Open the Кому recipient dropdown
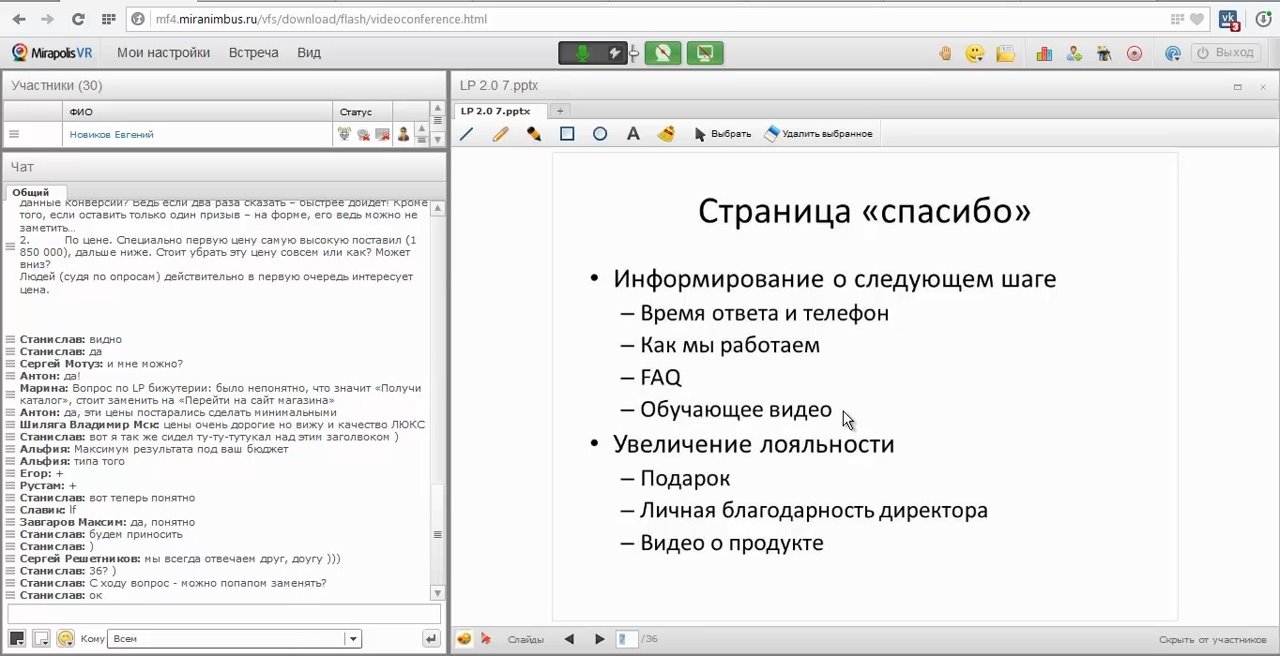Image resolution: width=1280 pixels, height=656 pixels. tap(235, 638)
